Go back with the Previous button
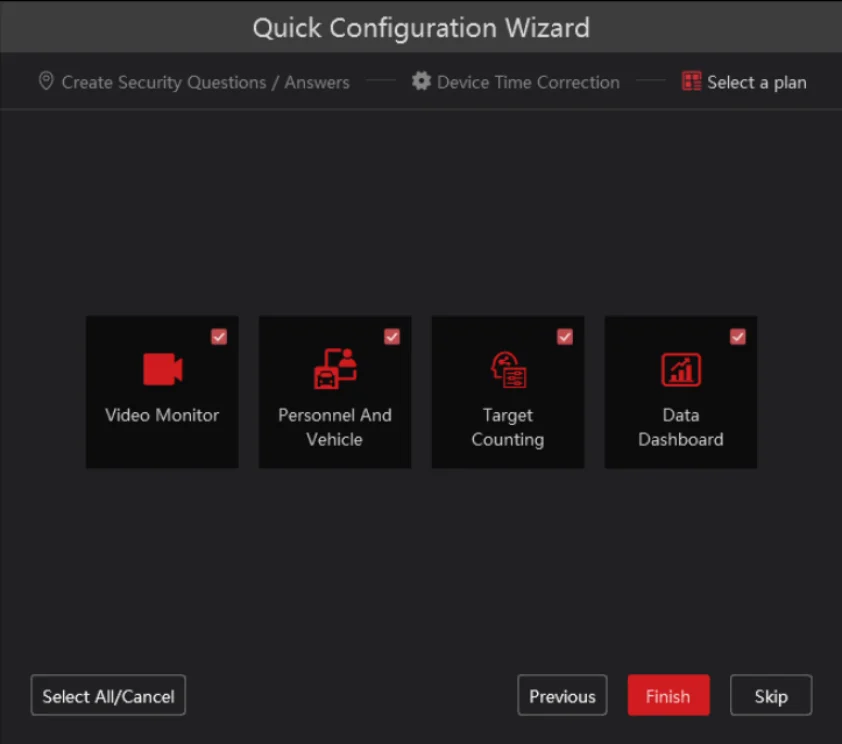This screenshot has height=744, width=842. (562, 695)
